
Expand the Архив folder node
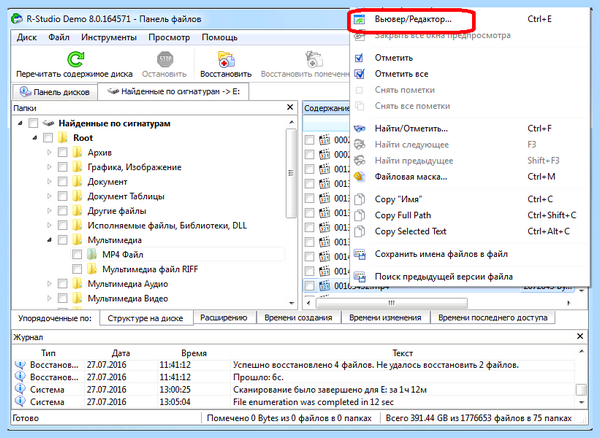click(49, 152)
